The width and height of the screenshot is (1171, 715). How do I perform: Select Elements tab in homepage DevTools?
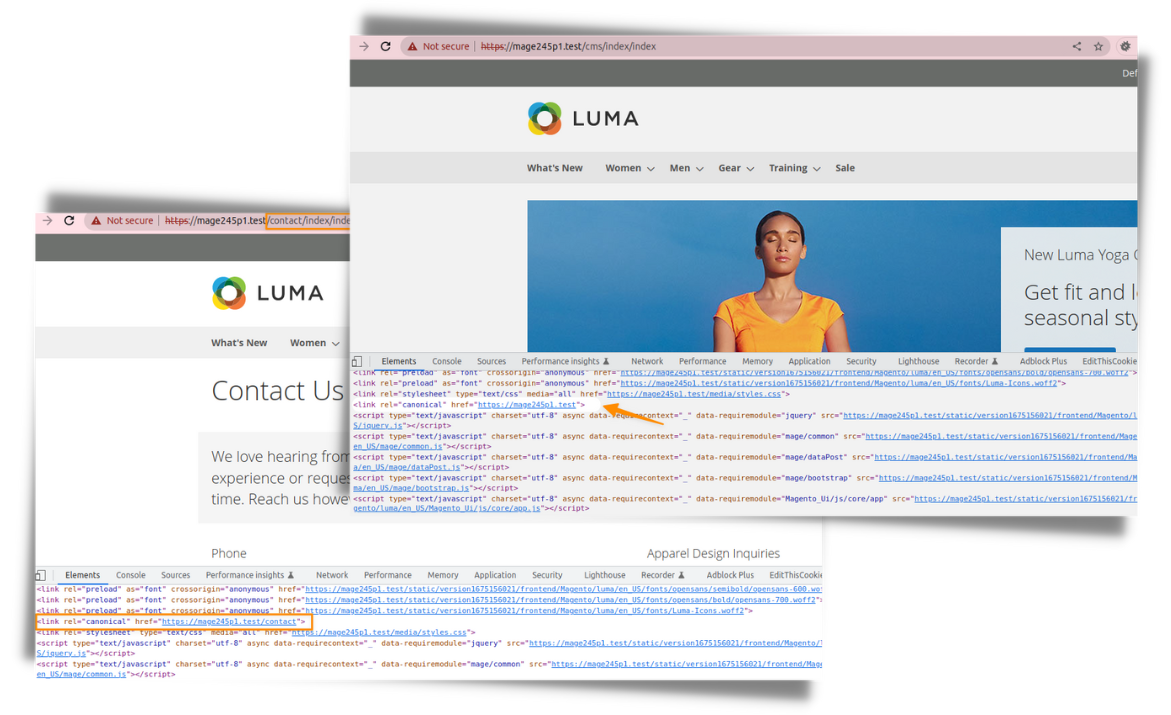pos(399,362)
